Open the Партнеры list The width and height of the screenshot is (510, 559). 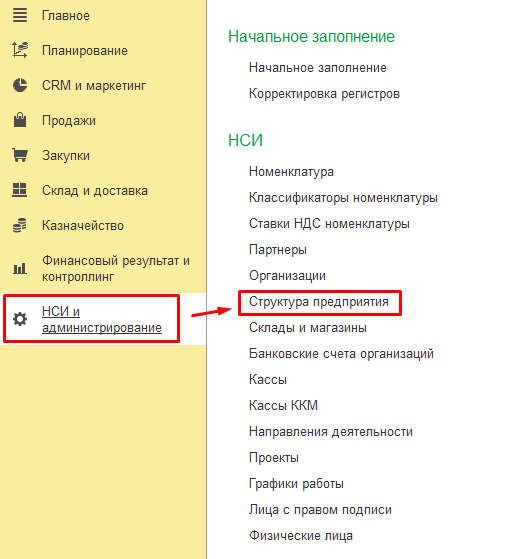[x=278, y=250]
